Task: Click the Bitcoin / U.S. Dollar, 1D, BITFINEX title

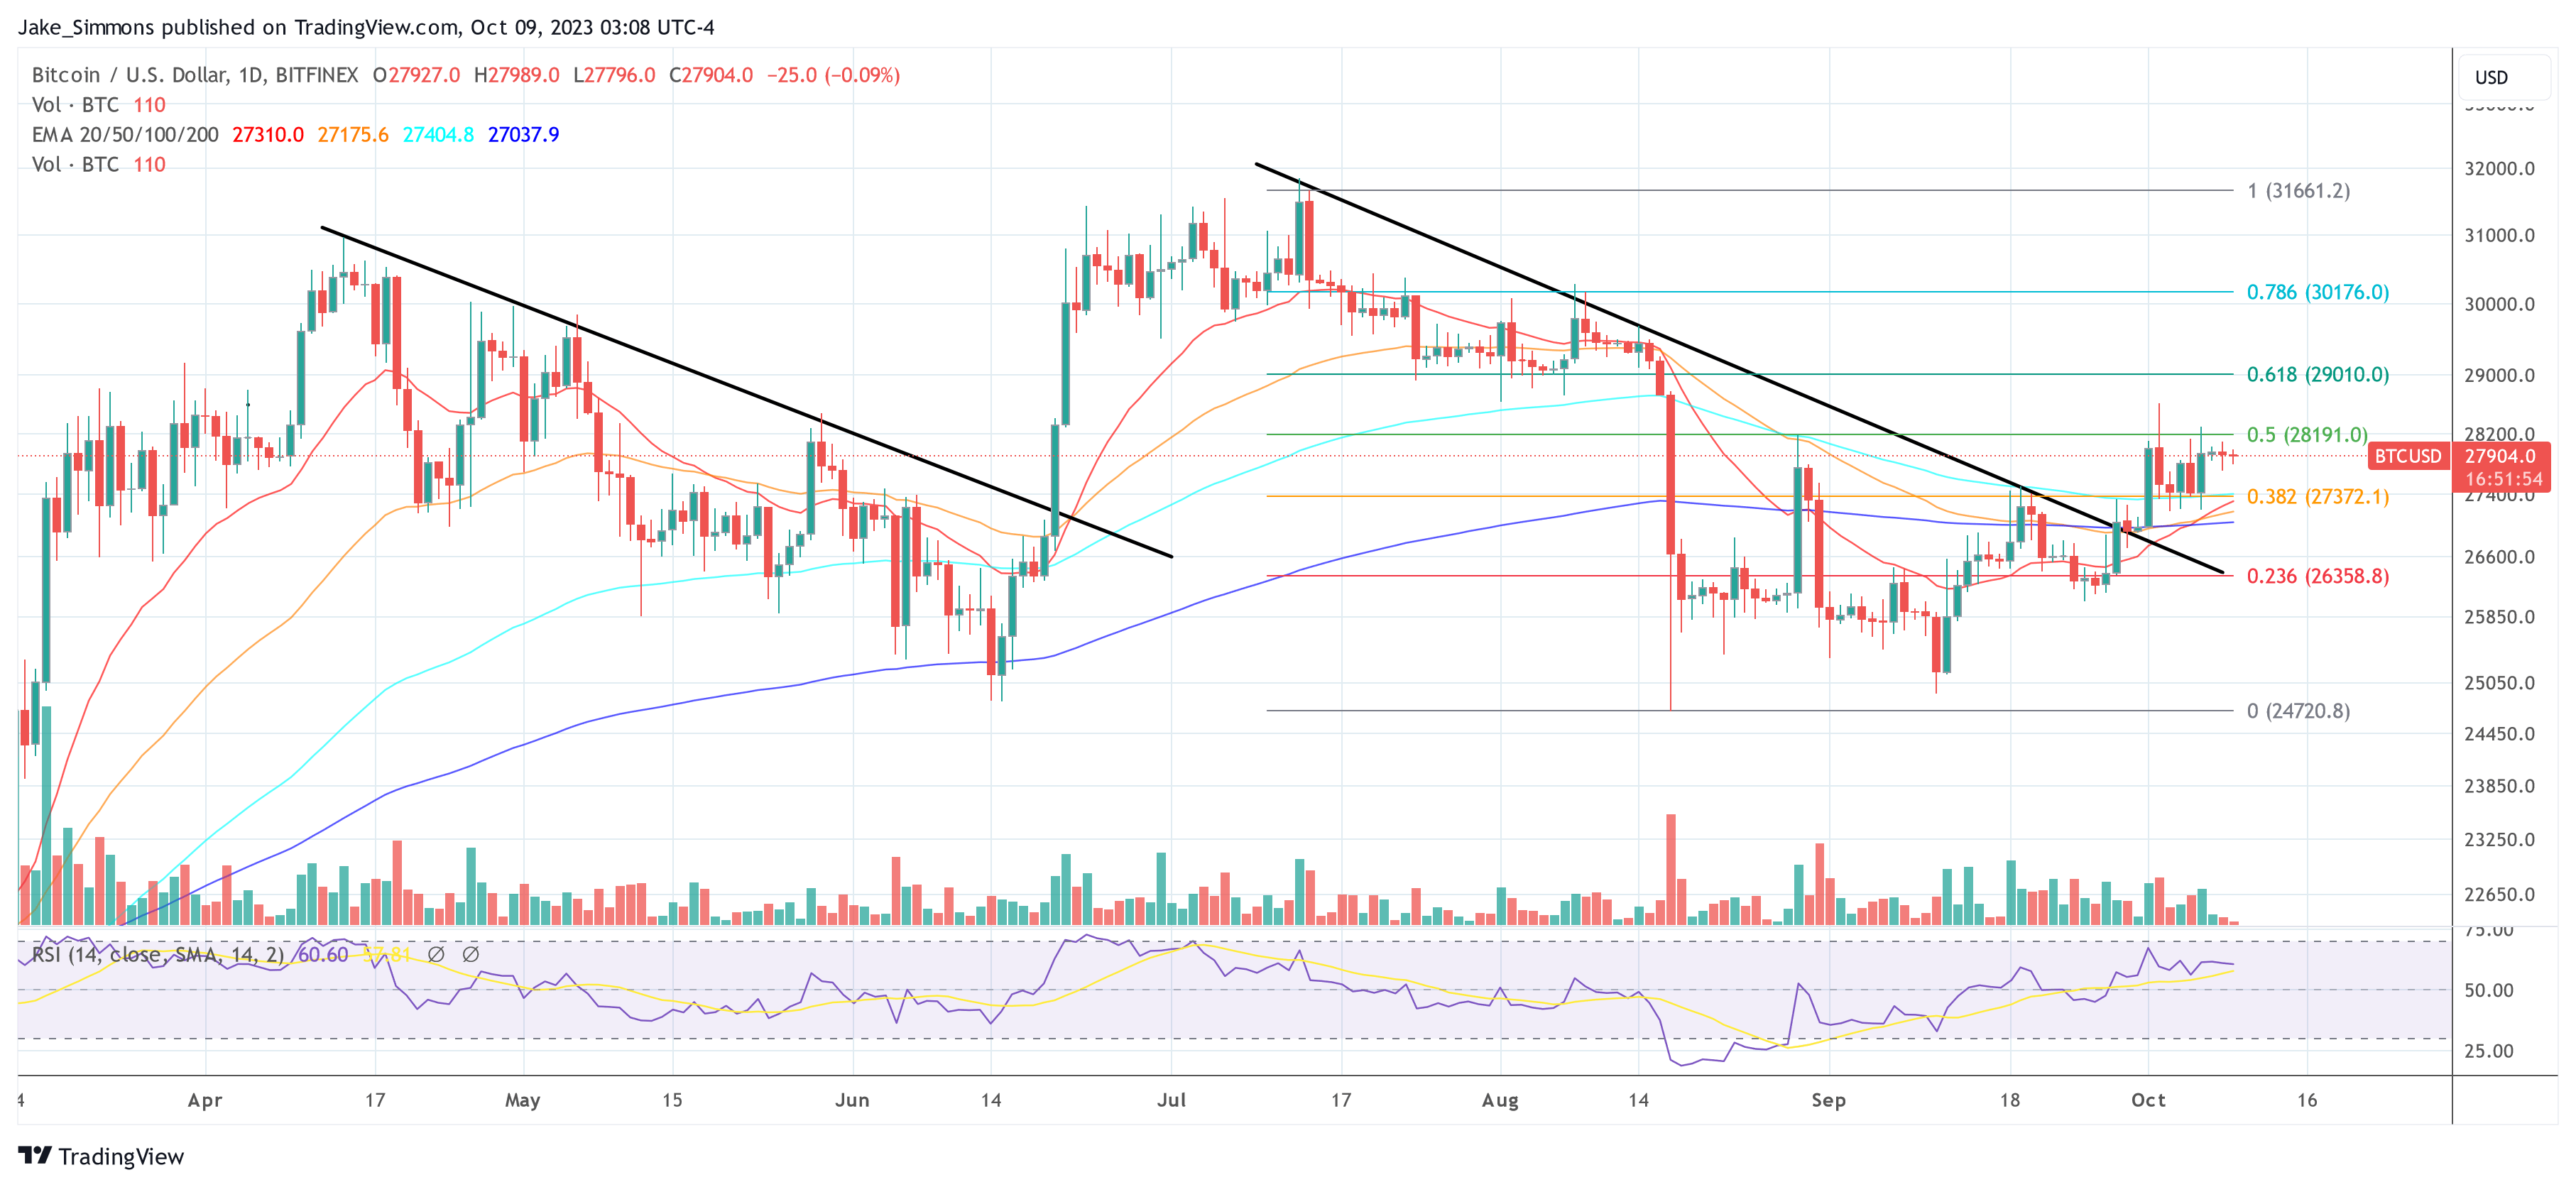Action: [x=195, y=75]
